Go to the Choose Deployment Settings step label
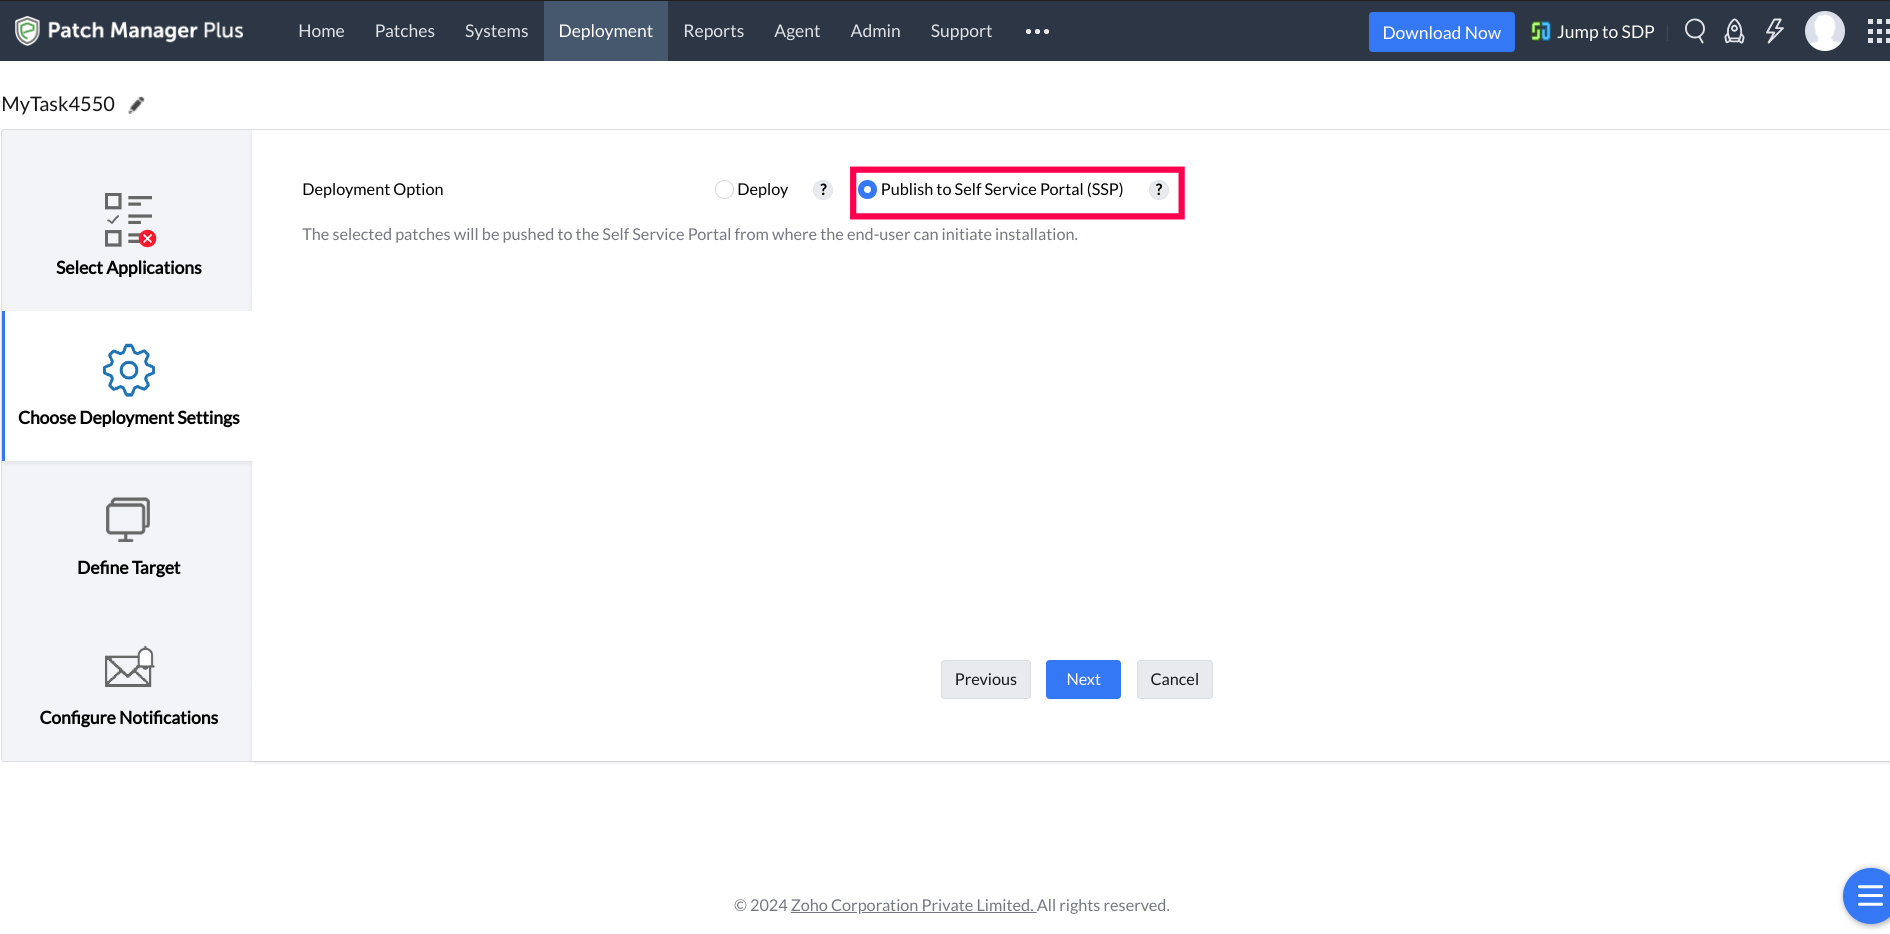The image size is (1890, 934). pyautogui.click(x=129, y=418)
